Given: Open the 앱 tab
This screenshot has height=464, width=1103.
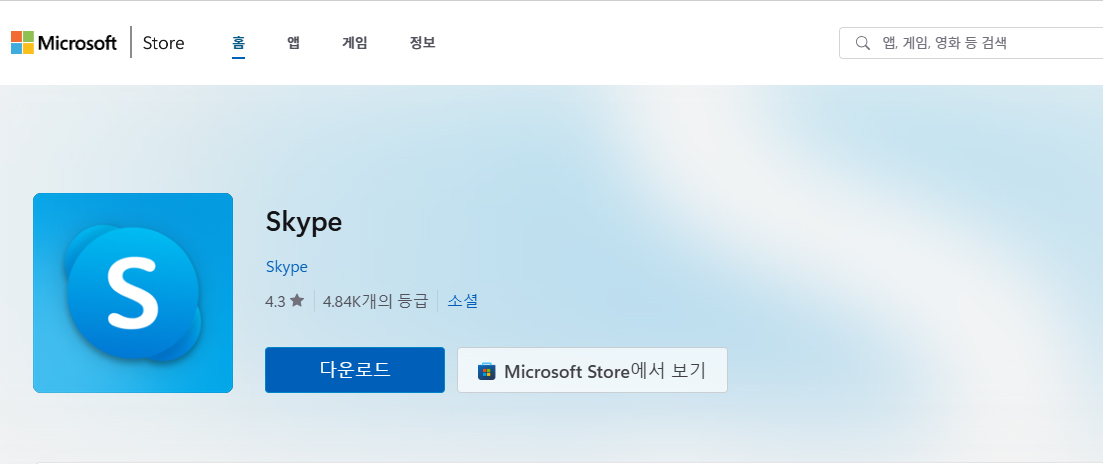Looking at the screenshot, I should pos(293,42).
